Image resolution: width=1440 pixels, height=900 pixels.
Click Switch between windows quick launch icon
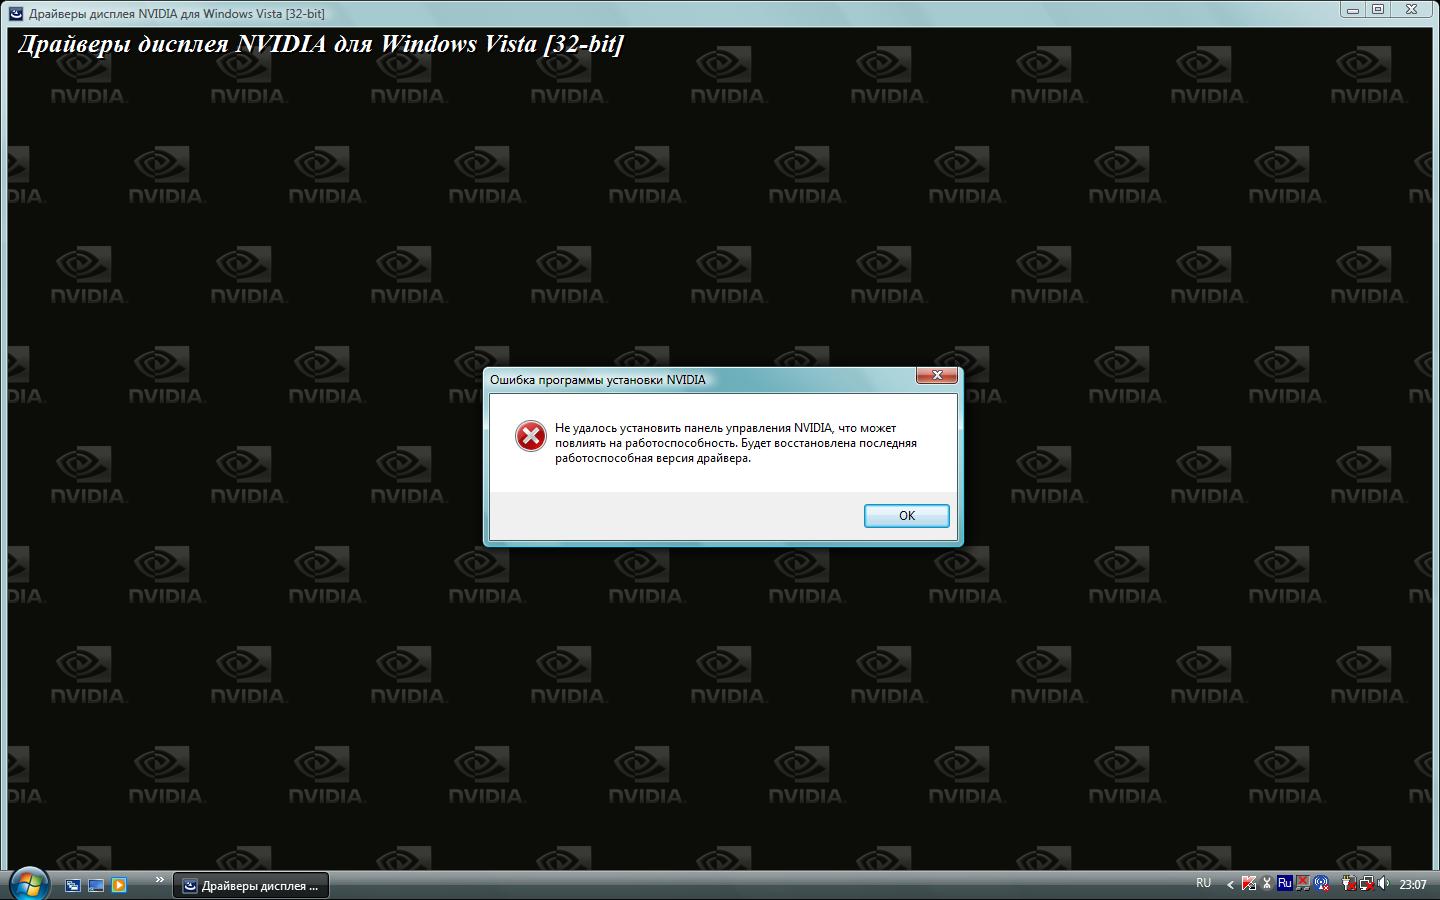(72, 885)
